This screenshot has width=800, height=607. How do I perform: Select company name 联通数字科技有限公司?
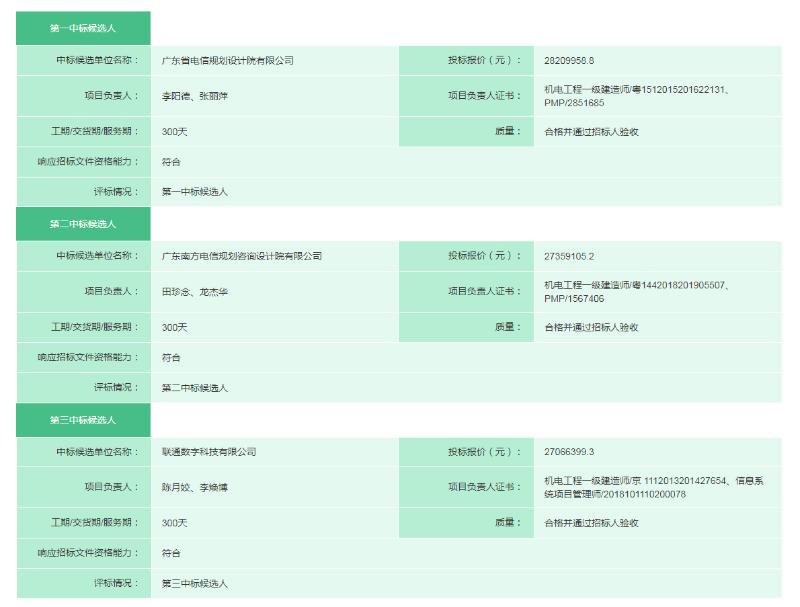pyautogui.click(x=209, y=452)
